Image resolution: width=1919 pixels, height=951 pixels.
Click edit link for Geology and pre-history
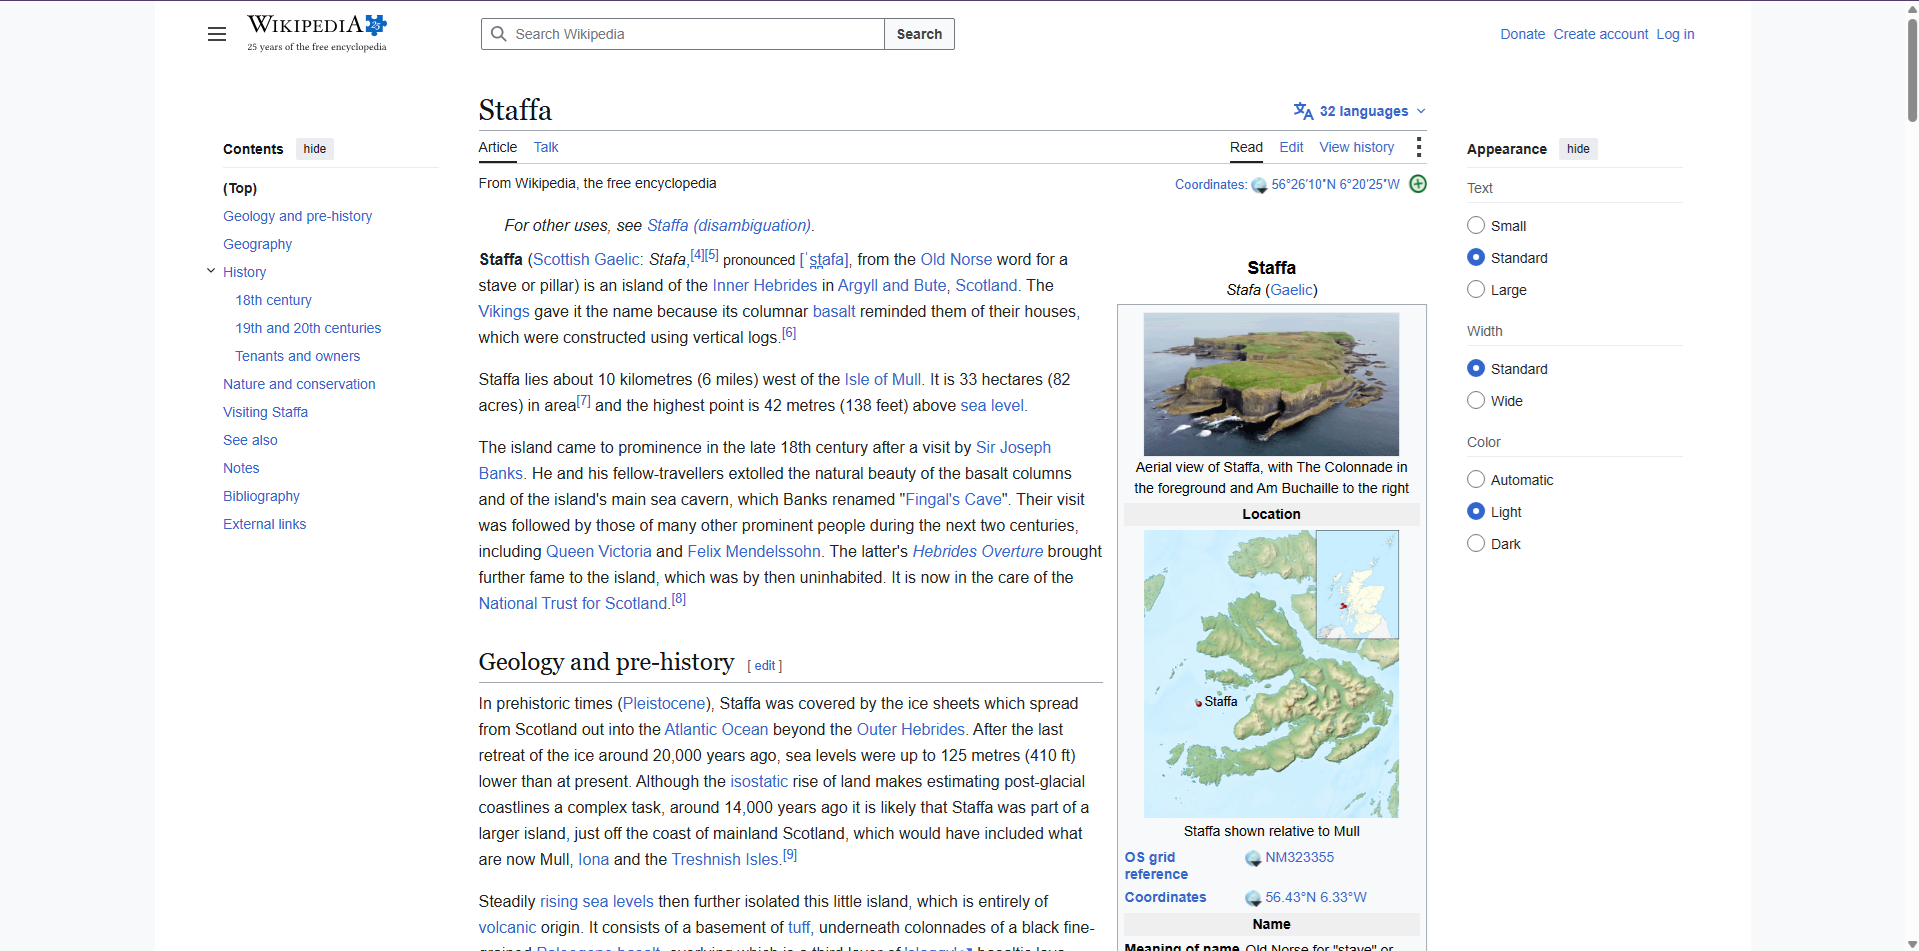coord(765,666)
